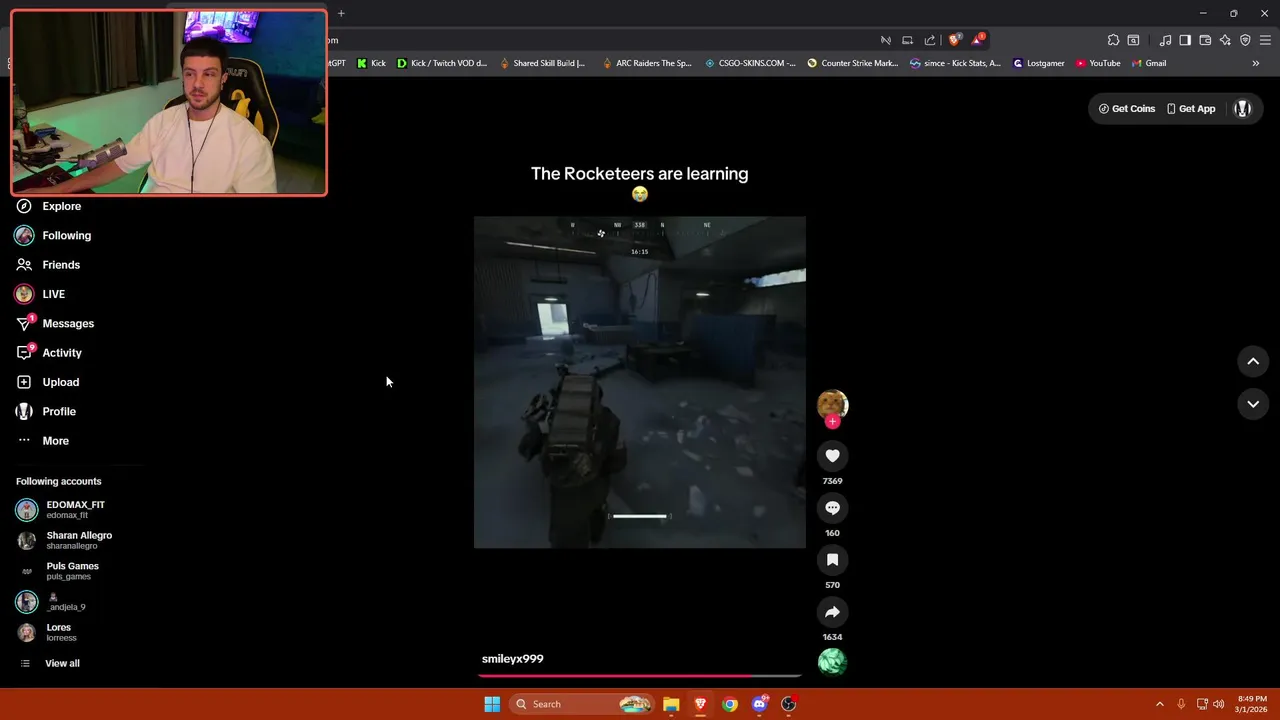Open the Kick bookmark

(x=371, y=63)
